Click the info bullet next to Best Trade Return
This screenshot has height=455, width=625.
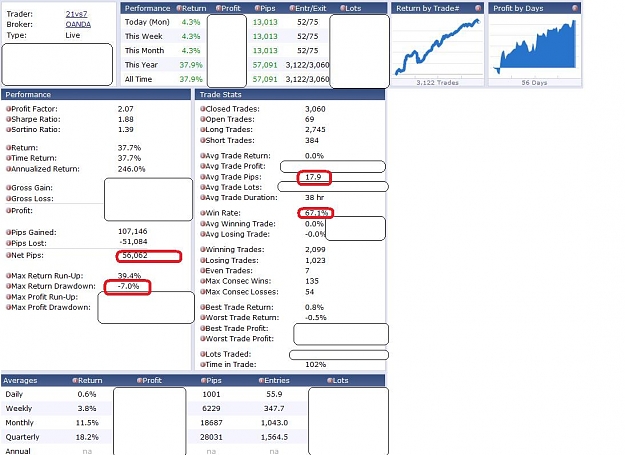tap(202, 307)
